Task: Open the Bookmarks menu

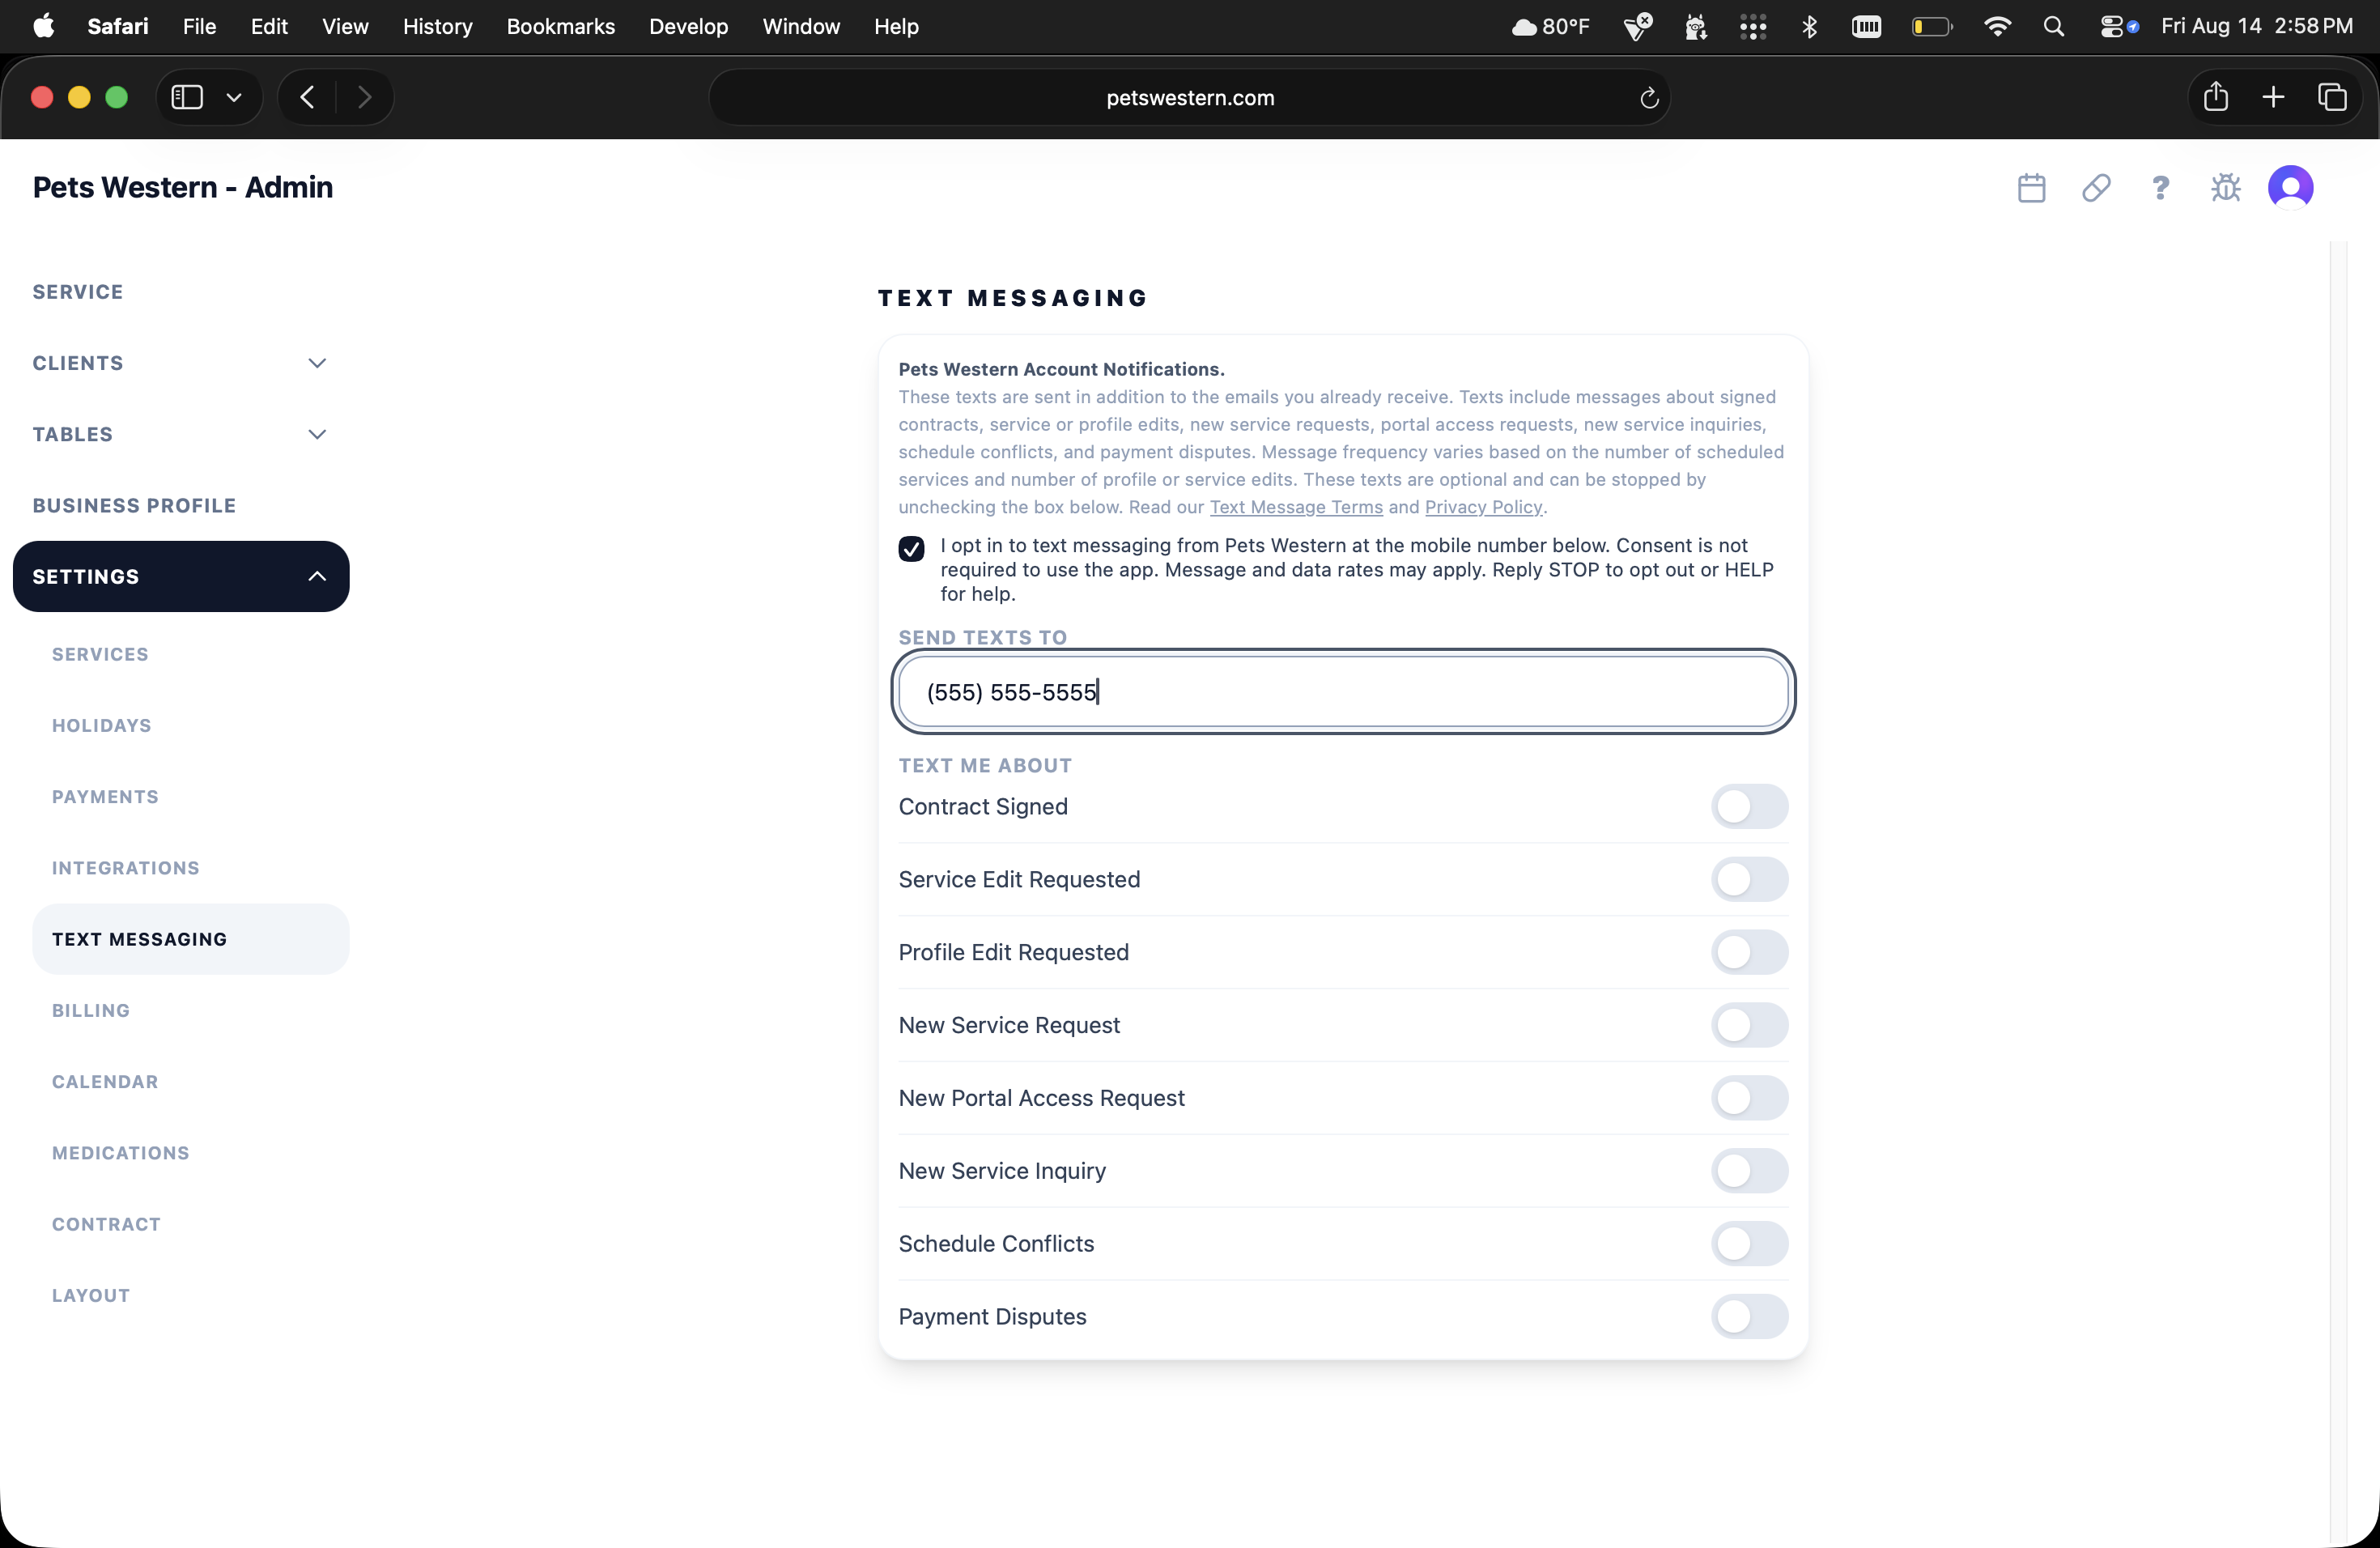Action: point(560,26)
